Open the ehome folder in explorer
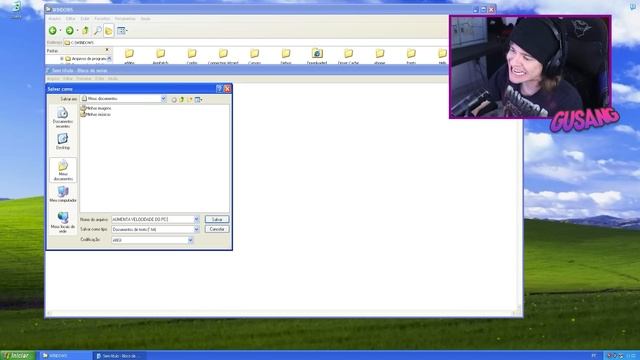The height and width of the screenshot is (360, 640). (x=380, y=56)
